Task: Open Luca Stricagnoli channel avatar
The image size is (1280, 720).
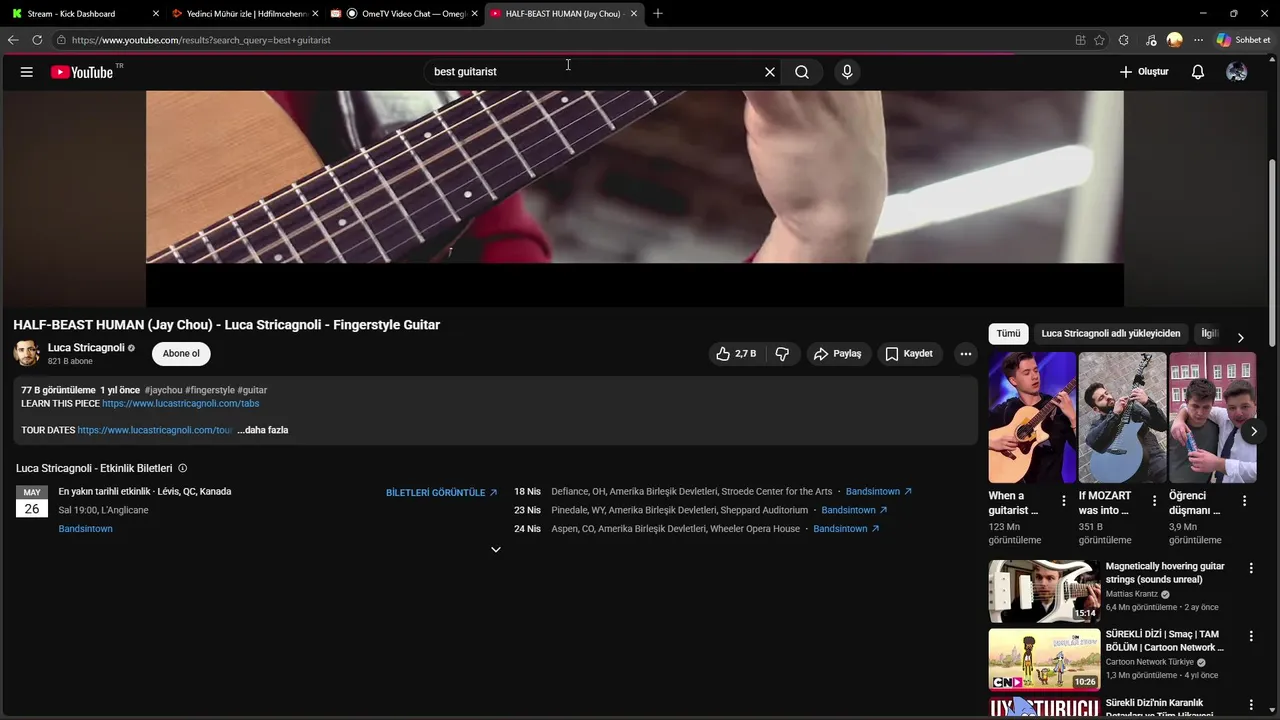Action: (x=27, y=353)
